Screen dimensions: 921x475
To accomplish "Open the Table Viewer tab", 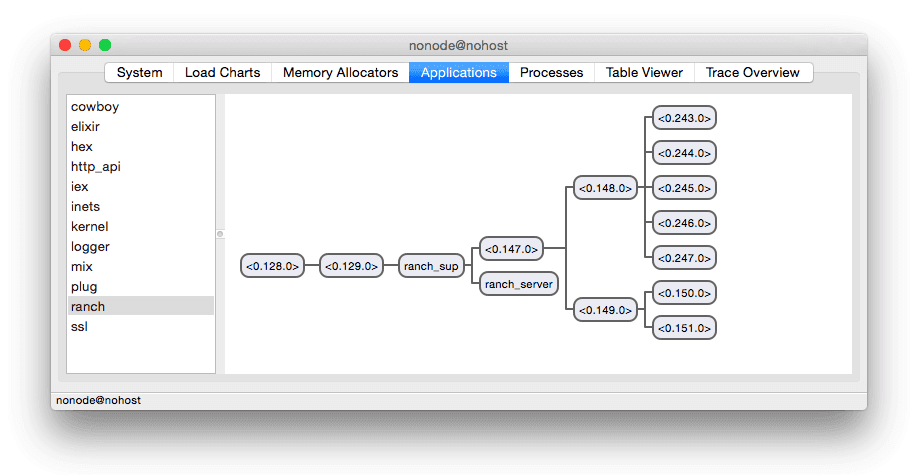I will pyautogui.click(x=644, y=73).
